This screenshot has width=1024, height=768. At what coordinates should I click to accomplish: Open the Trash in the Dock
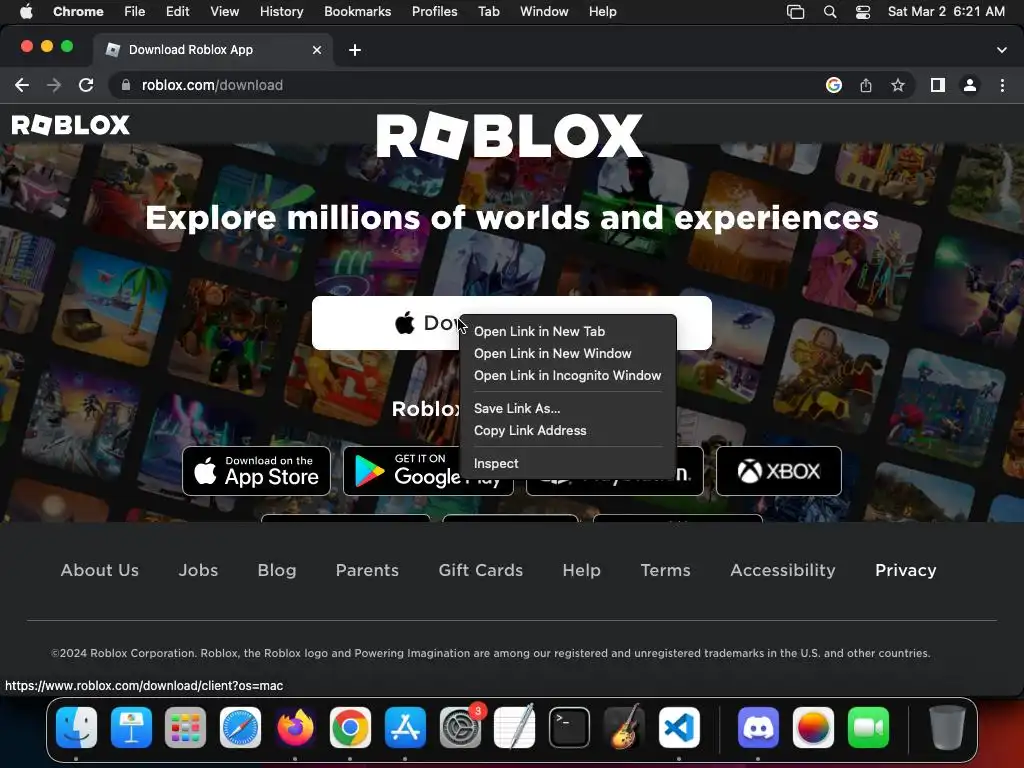[x=947, y=728]
